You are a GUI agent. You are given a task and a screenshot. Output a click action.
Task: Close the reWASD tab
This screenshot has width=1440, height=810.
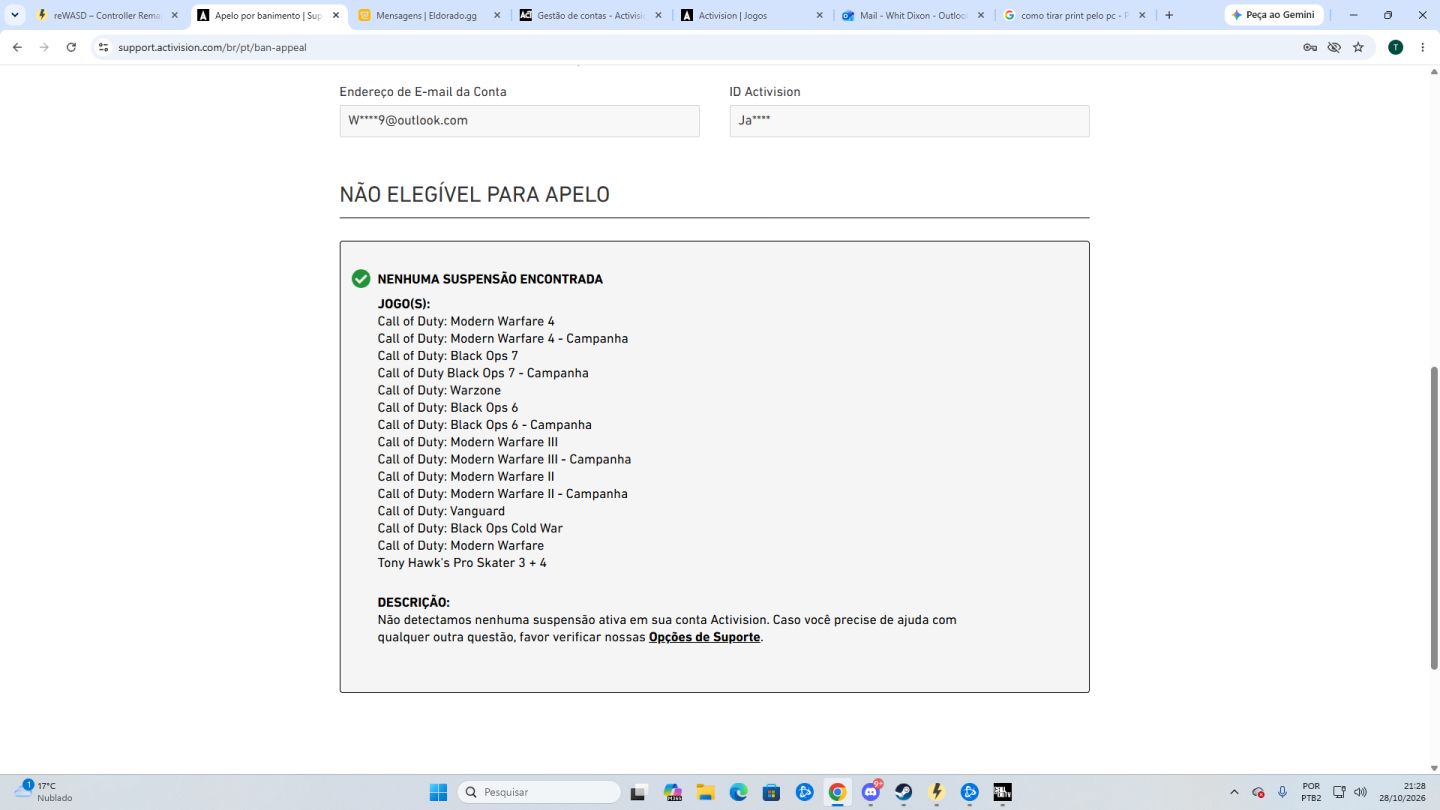[x=174, y=15]
